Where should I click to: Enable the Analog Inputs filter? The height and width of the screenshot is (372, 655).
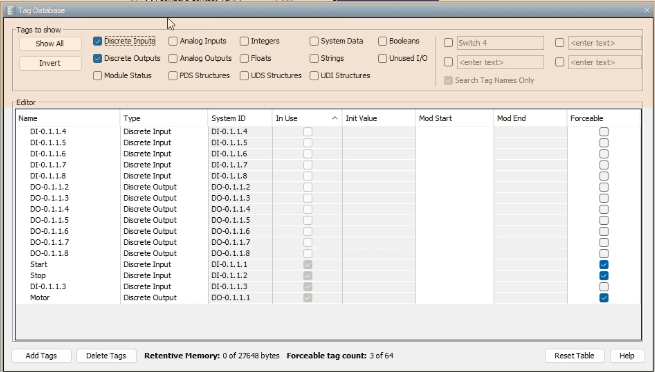[x=173, y=41]
